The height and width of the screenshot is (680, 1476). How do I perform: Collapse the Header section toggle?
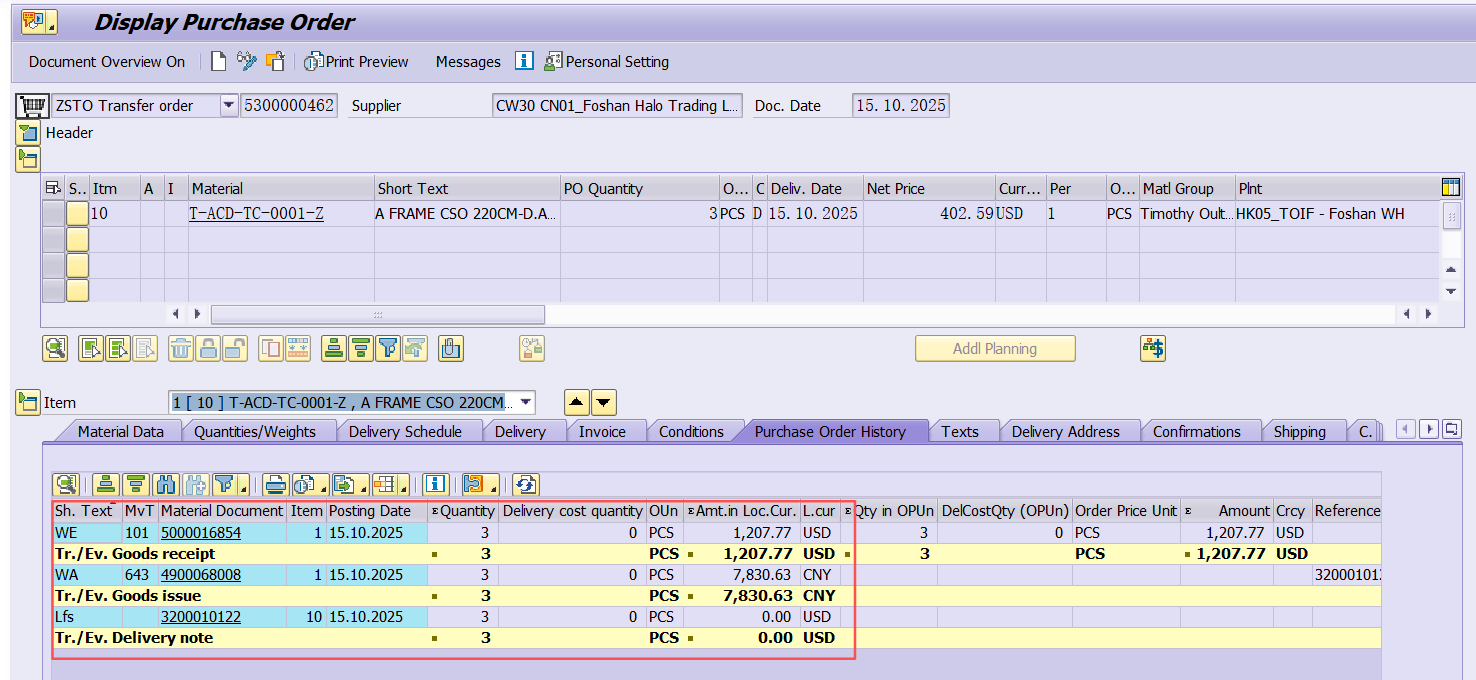(28, 133)
